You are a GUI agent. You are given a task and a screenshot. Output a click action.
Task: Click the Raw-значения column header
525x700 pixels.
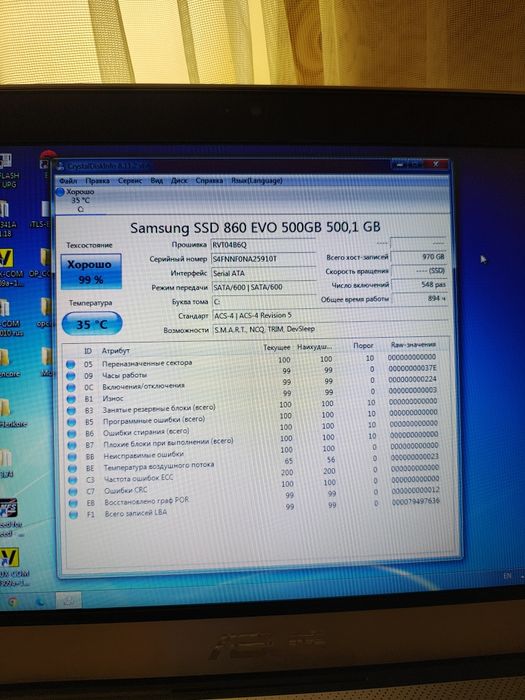click(x=413, y=345)
